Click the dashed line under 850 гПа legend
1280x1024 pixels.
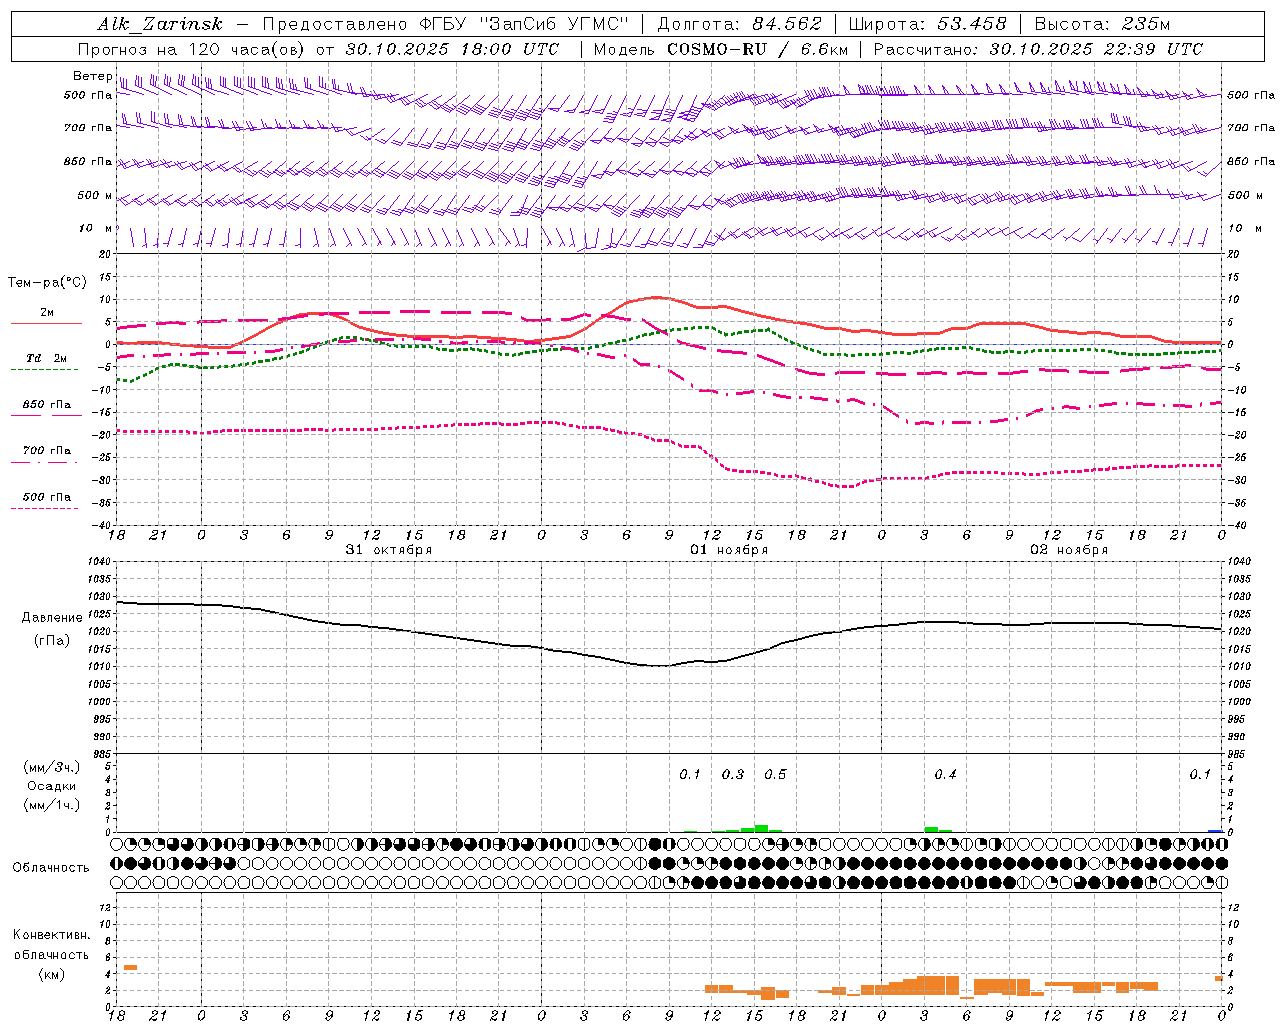[x=44, y=416]
